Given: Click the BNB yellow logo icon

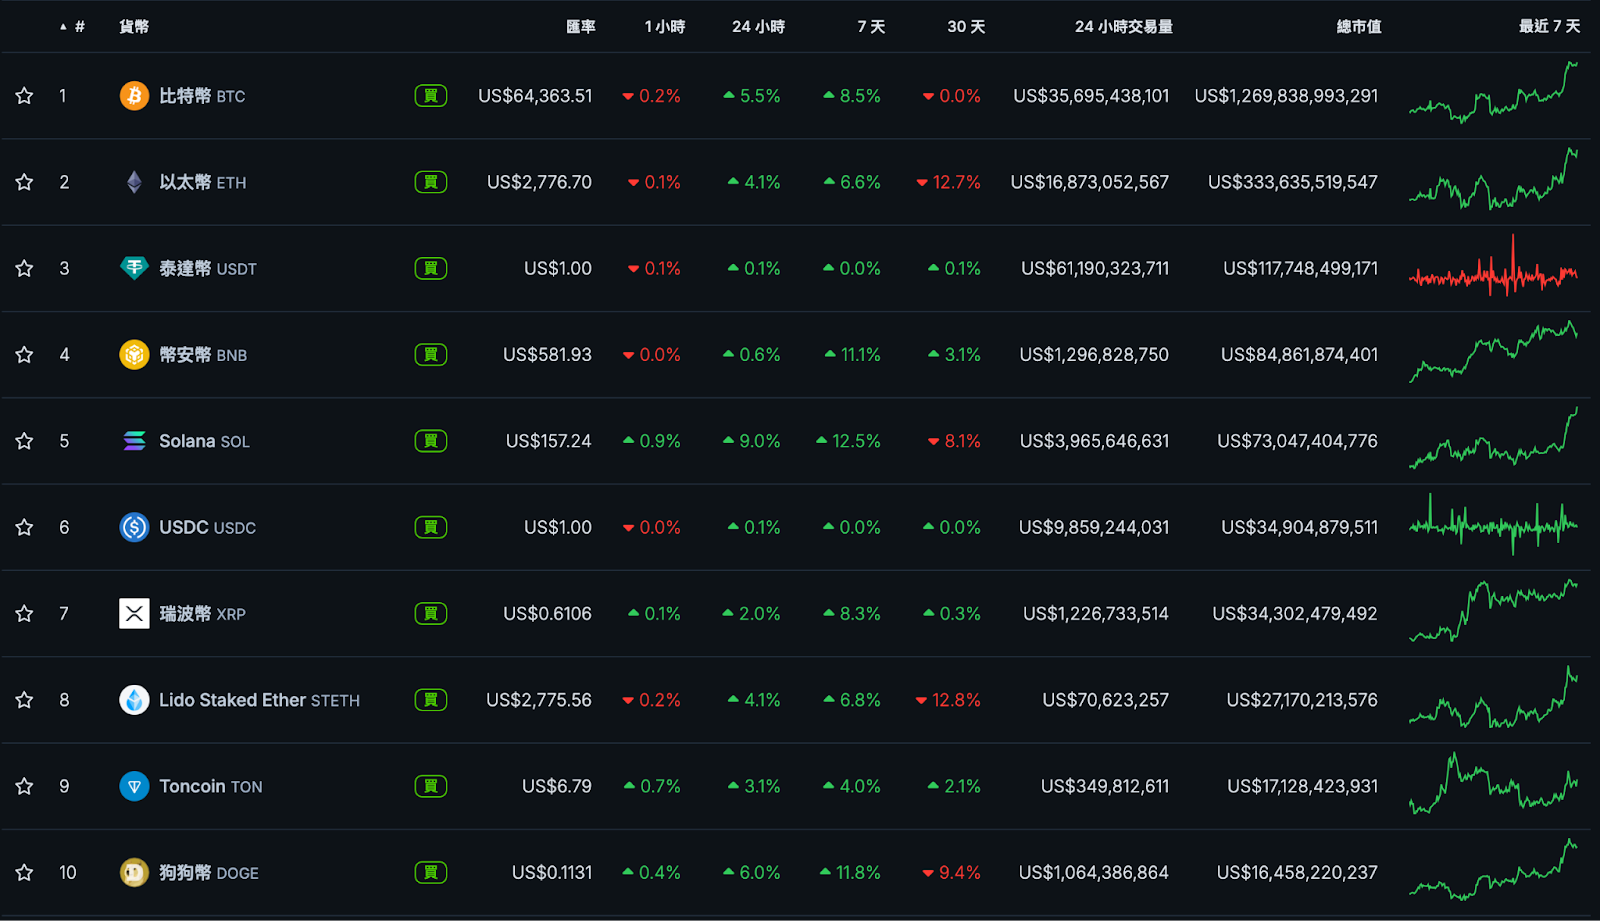Looking at the screenshot, I should click(x=134, y=355).
